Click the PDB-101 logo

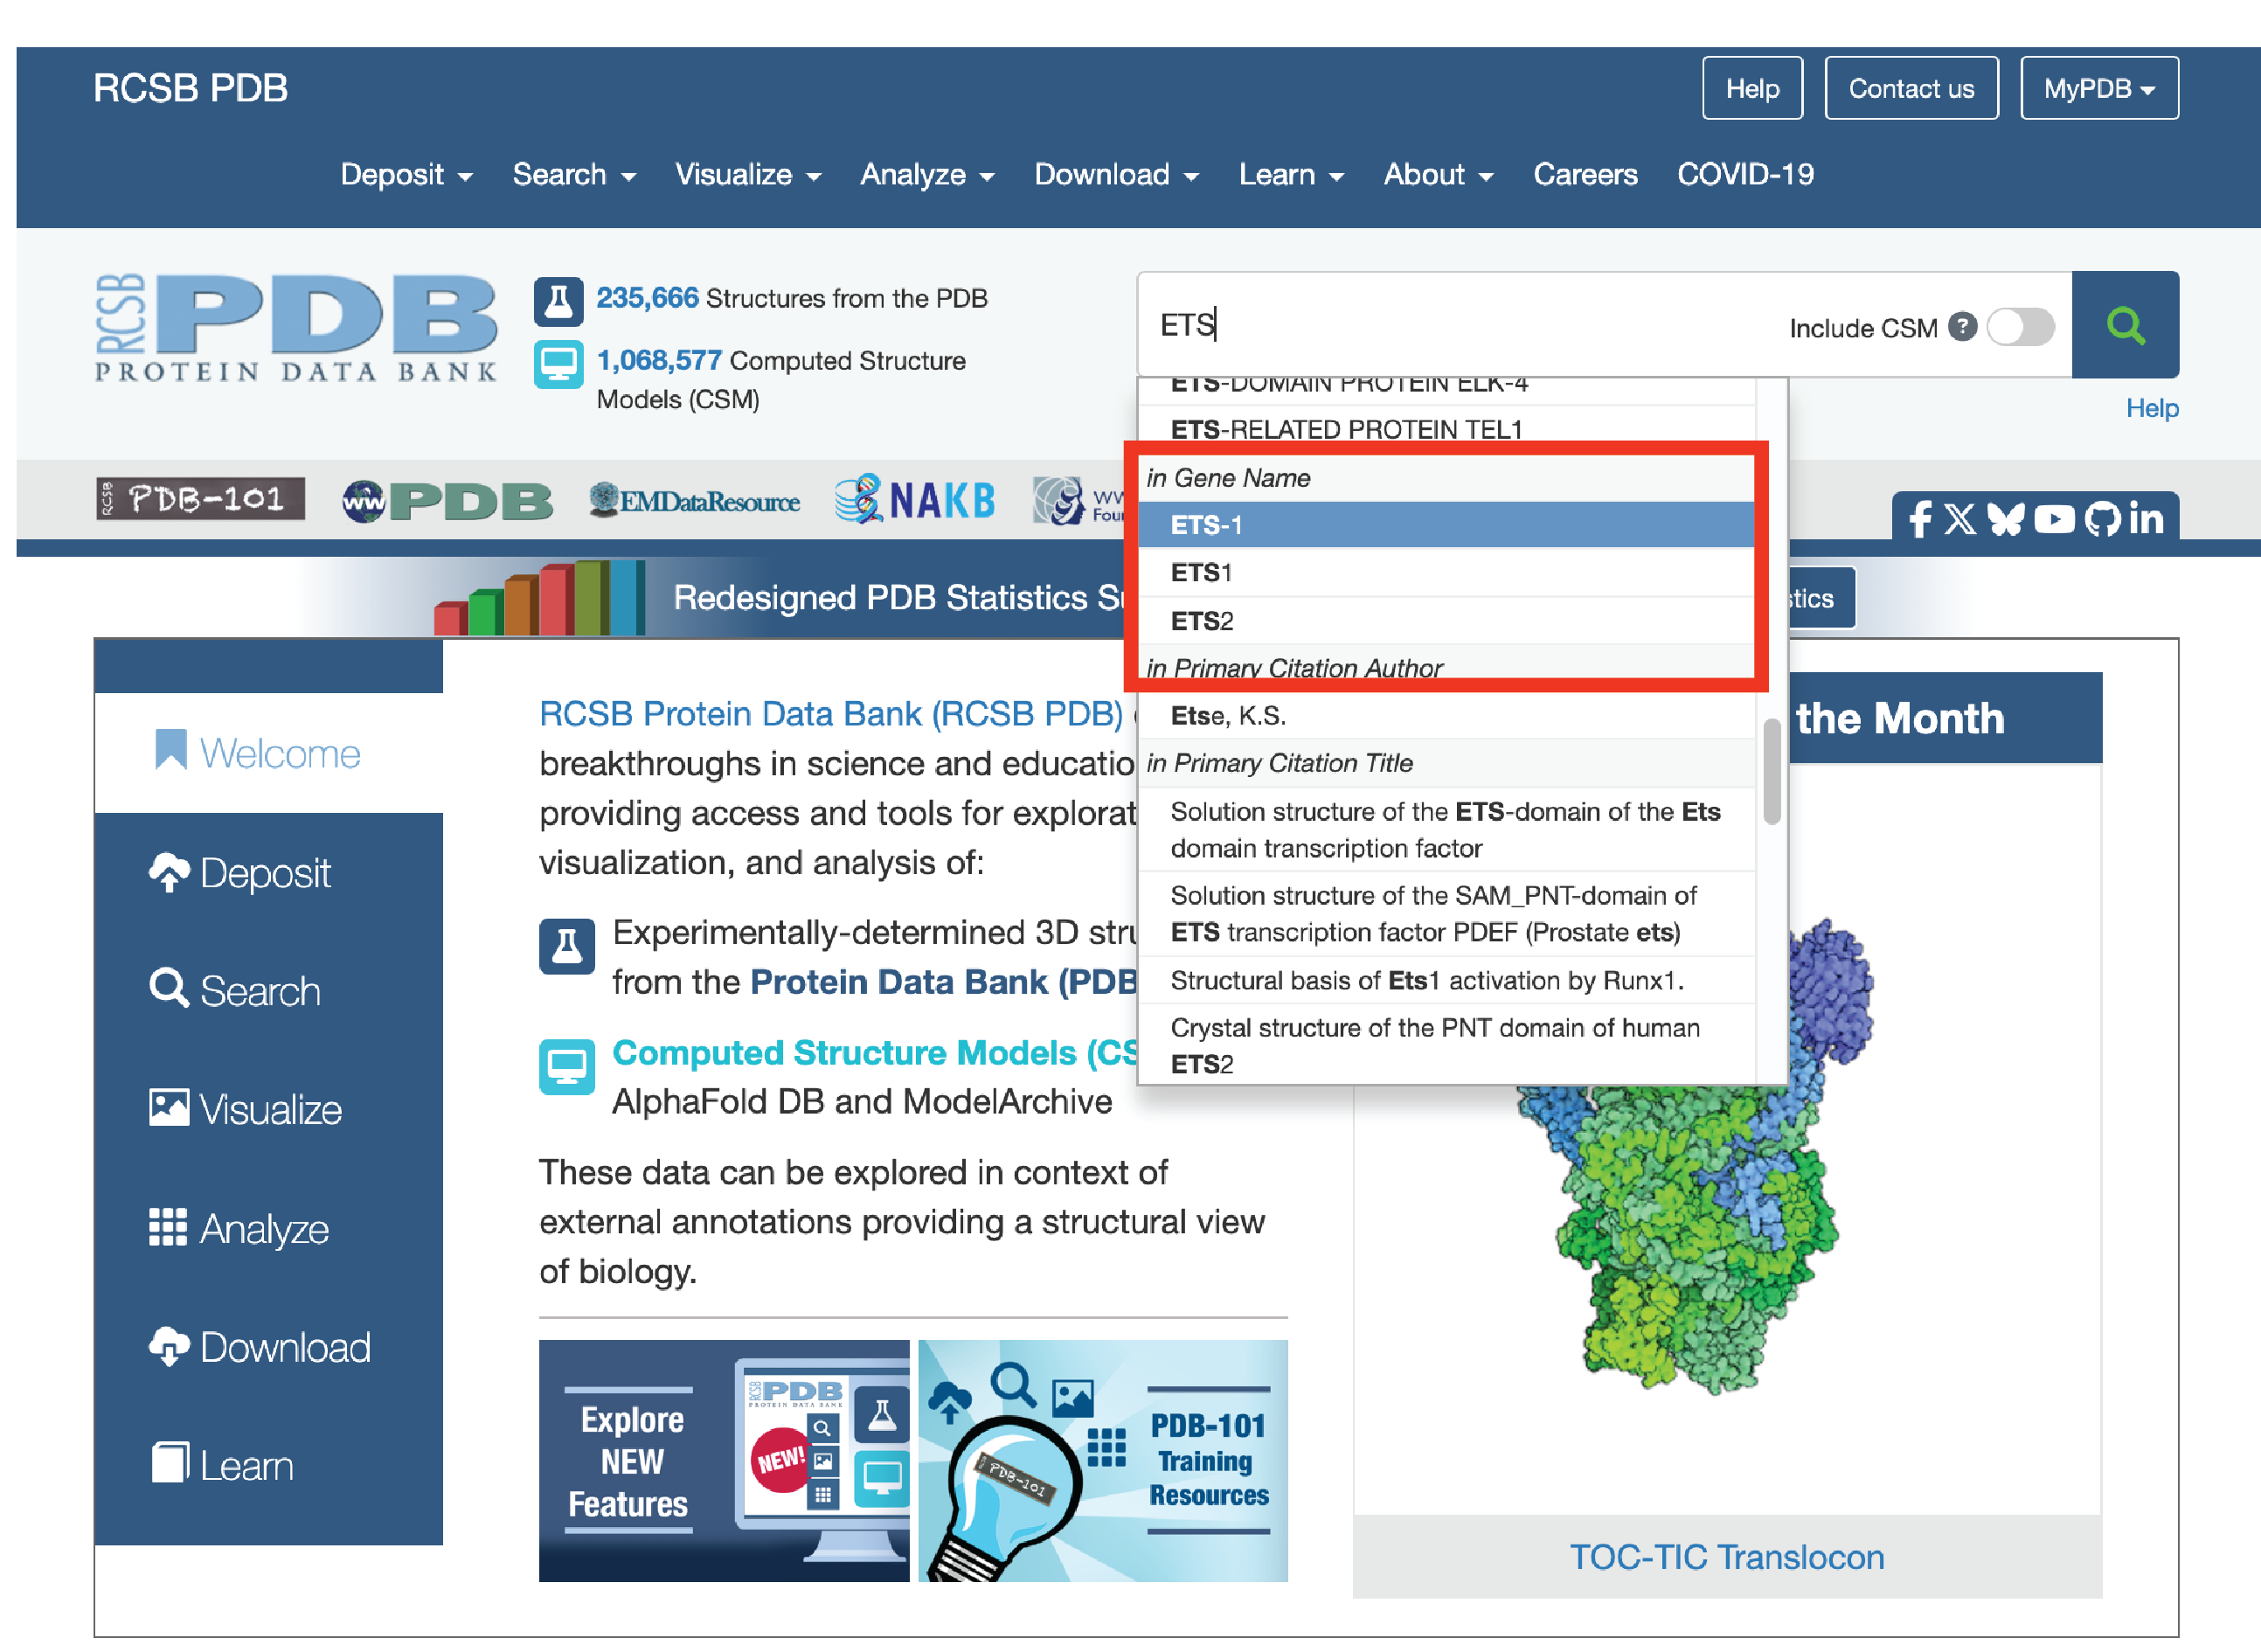coord(200,499)
